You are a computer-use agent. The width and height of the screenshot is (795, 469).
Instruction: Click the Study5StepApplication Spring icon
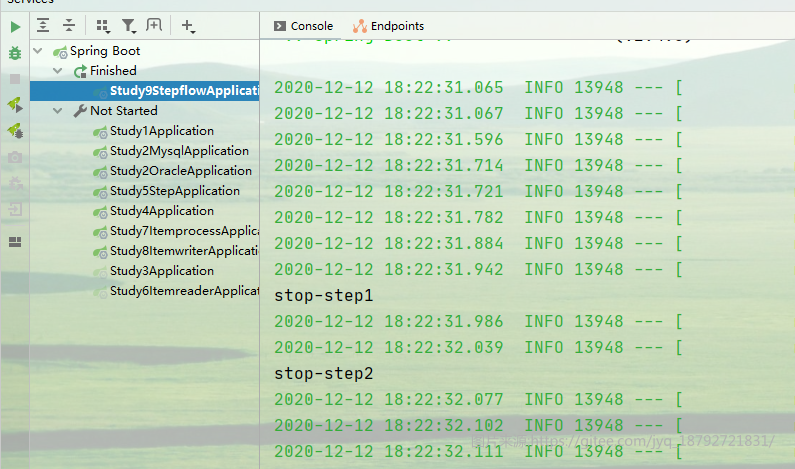[100, 192]
